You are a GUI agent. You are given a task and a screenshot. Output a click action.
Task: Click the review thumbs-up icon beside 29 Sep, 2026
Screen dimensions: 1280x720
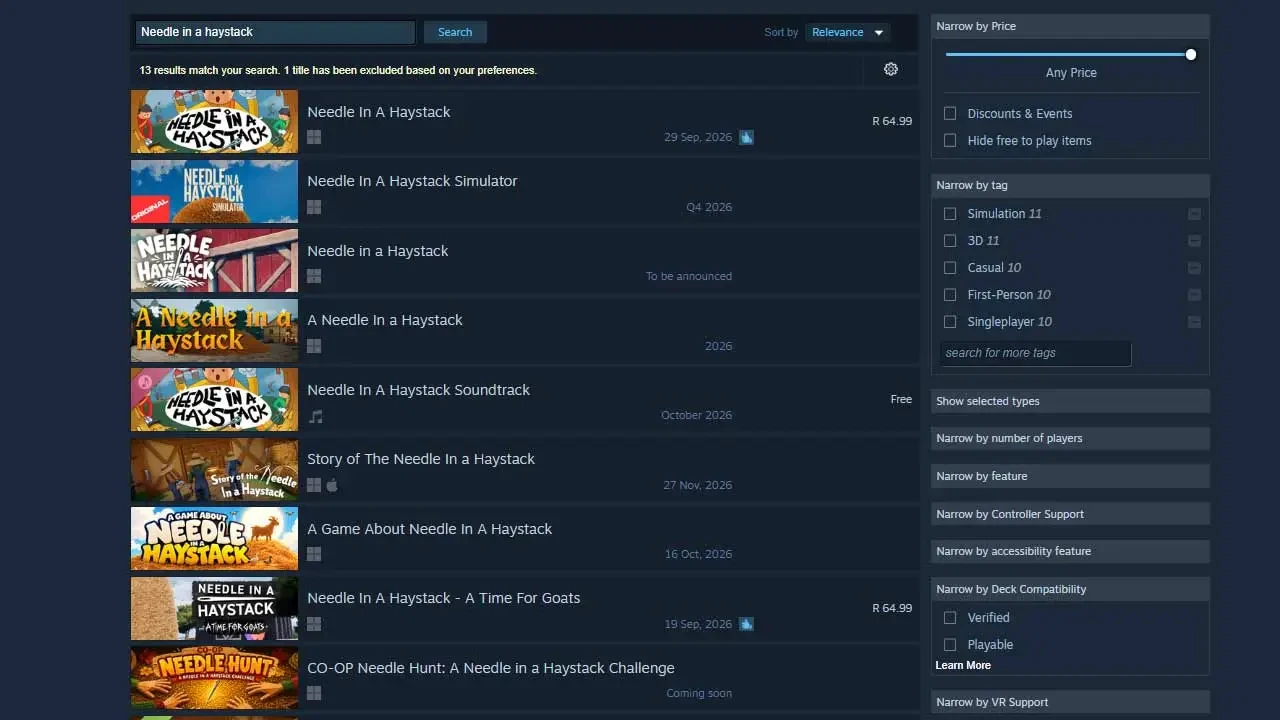(x=746, y=137)
